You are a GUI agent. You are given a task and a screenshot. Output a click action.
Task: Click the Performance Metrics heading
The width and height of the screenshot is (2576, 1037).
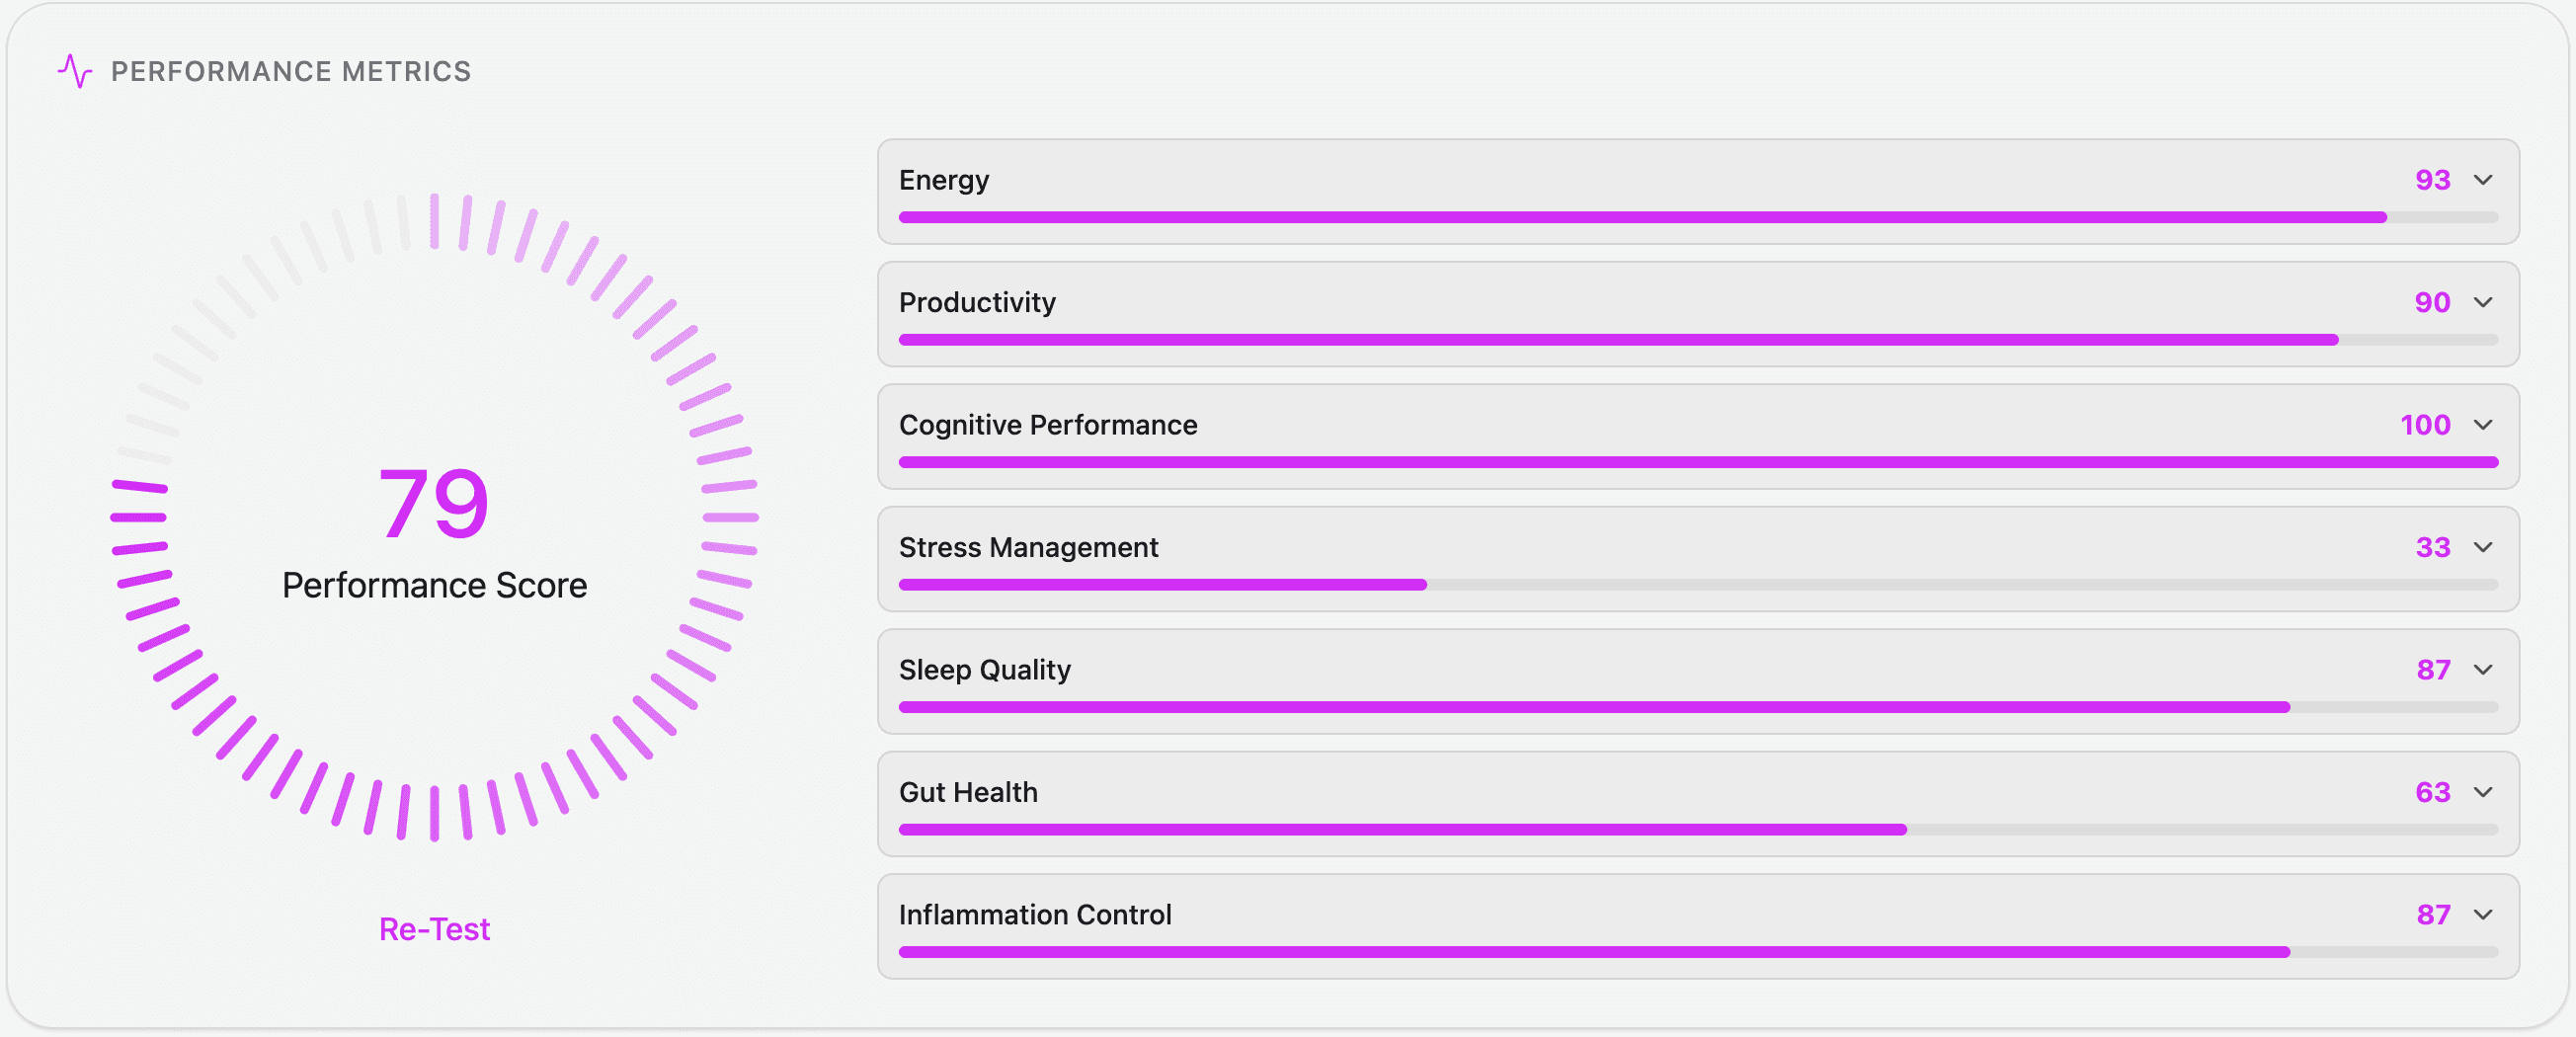291,72
